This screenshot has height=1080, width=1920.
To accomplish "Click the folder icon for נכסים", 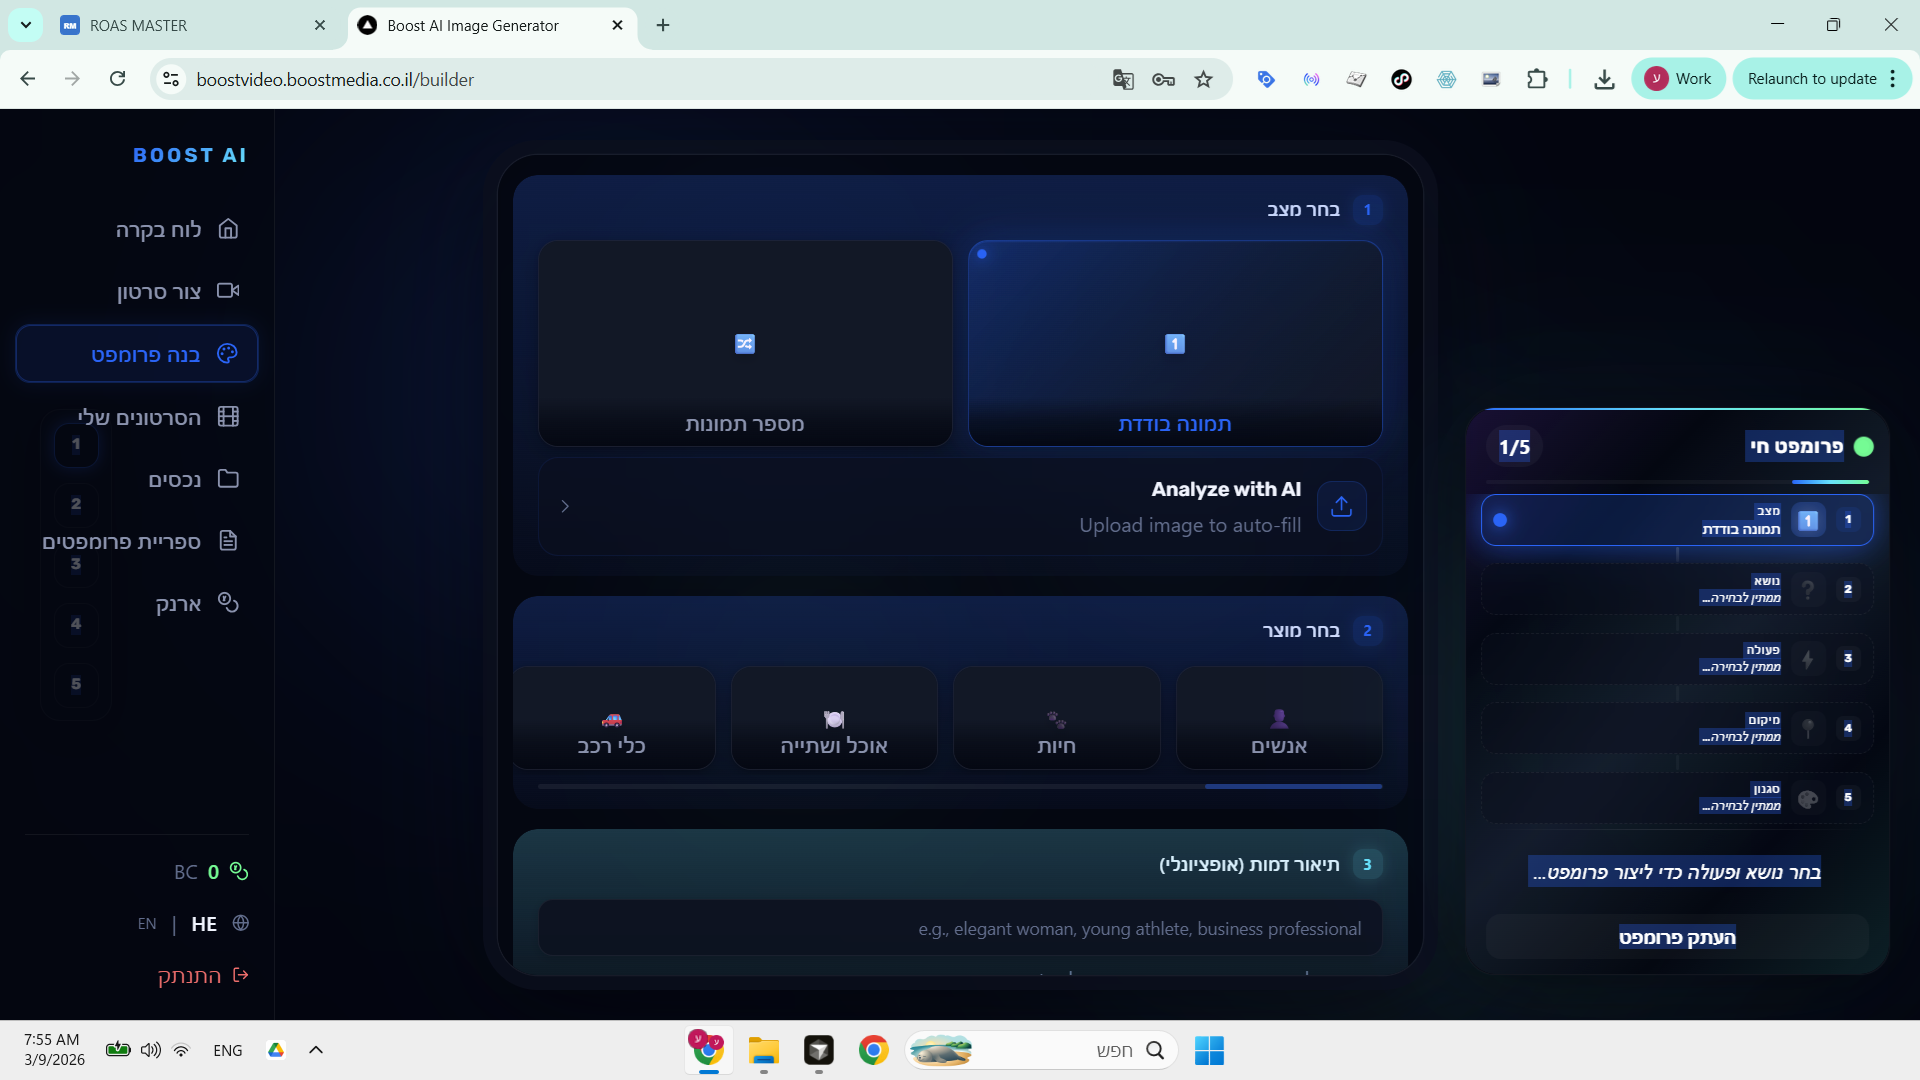I will 228,479.
